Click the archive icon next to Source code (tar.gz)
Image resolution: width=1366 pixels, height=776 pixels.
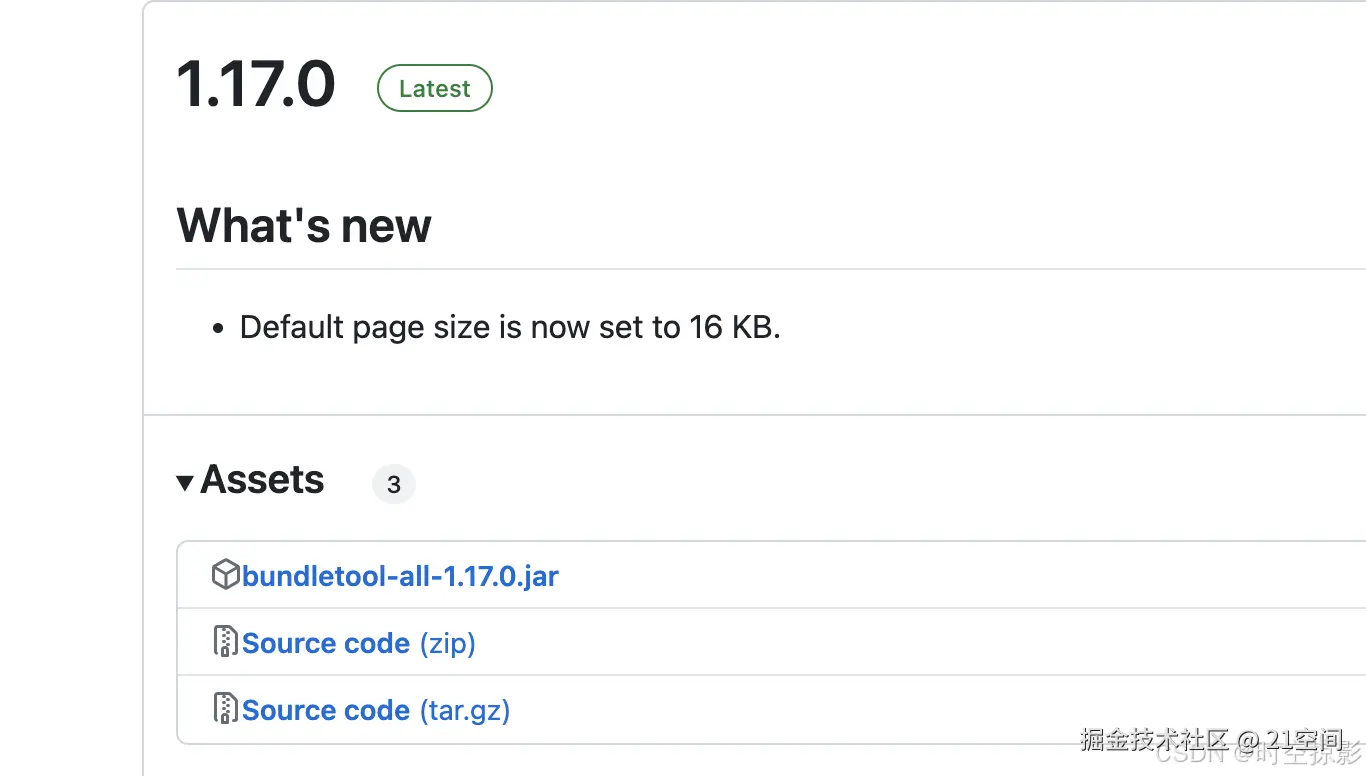(x=226, y=709)
